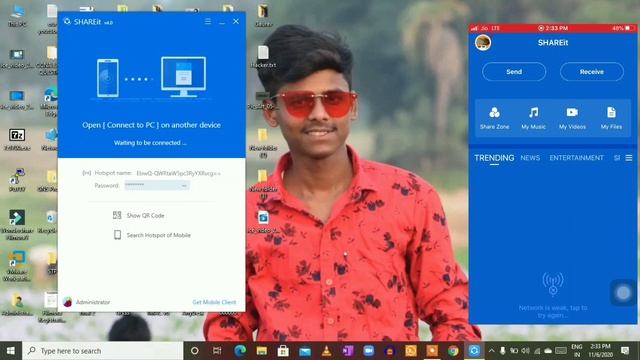The width and height of the screenshot is (640, 360).
Task: Select the hotspot name text
Action: tap(178, 173)
